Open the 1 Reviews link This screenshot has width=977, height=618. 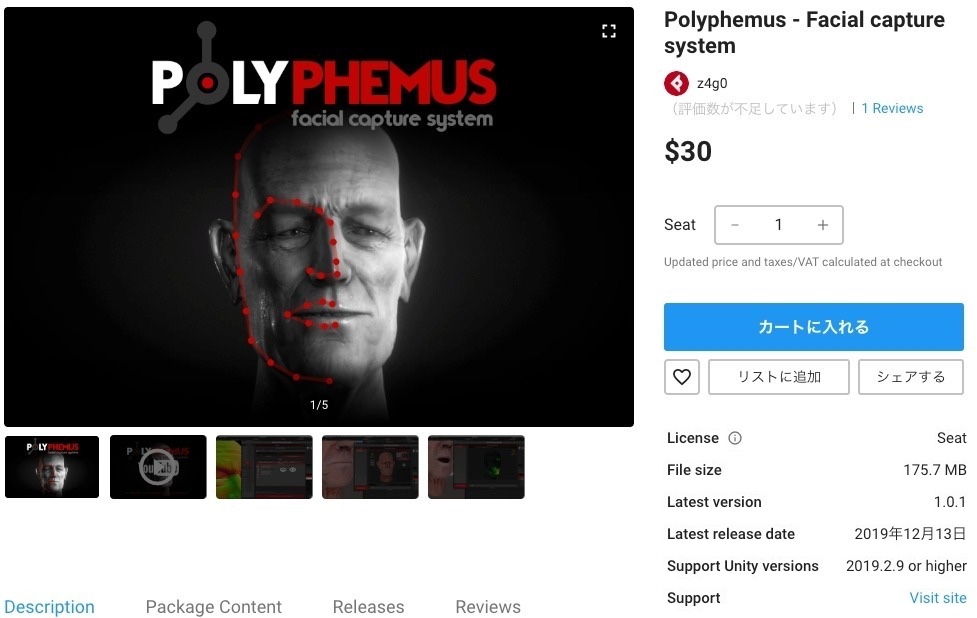(892, 108)
